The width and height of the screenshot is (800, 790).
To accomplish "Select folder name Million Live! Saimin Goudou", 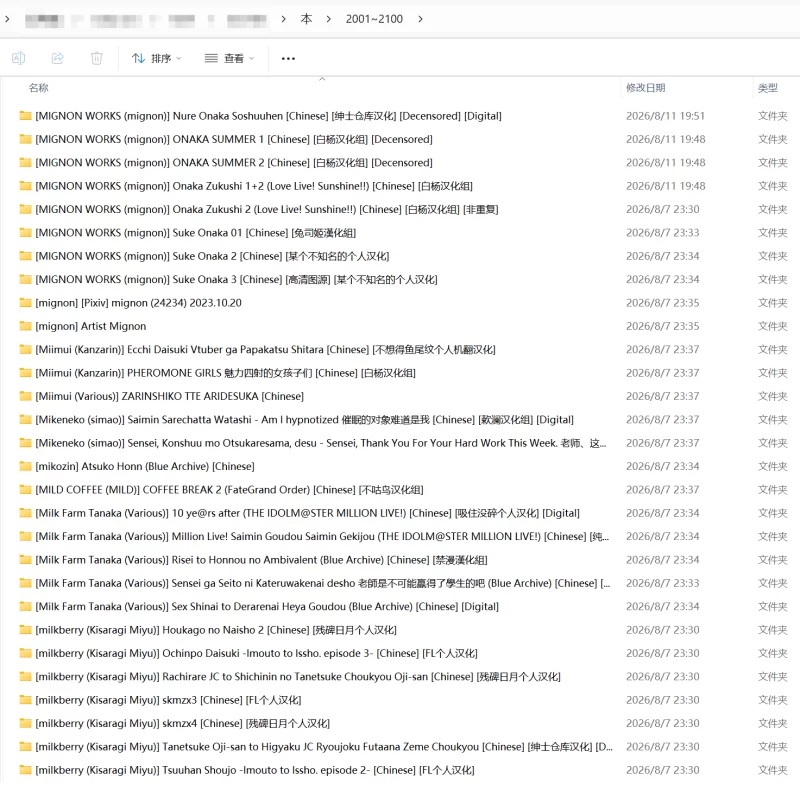I will coord(322,536).
